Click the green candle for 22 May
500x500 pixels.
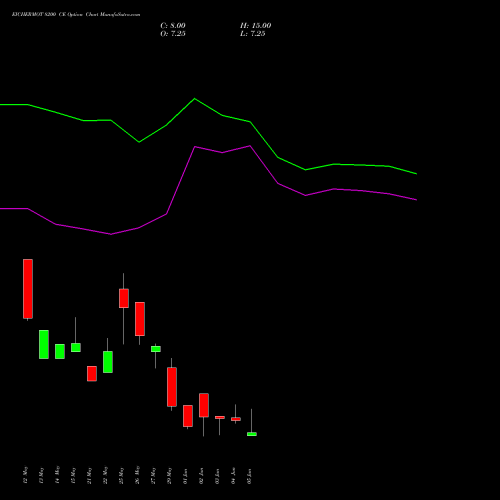click(x=108, y=362)
